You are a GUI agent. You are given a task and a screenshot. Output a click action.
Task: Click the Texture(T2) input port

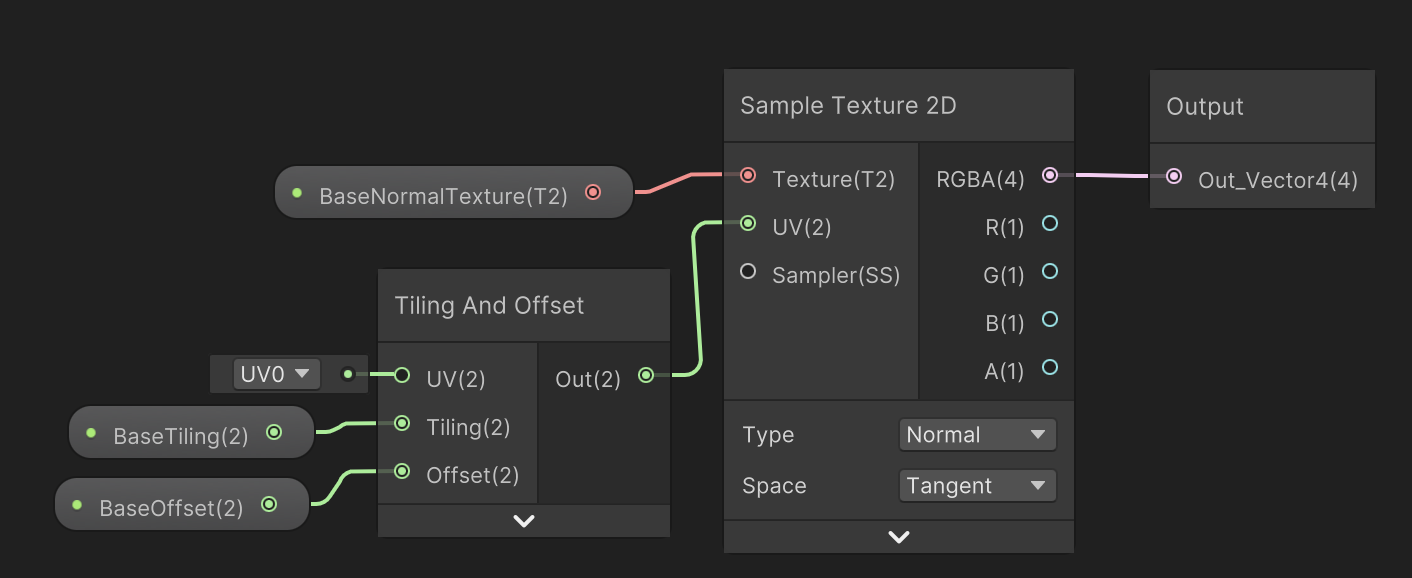point(748,176)
